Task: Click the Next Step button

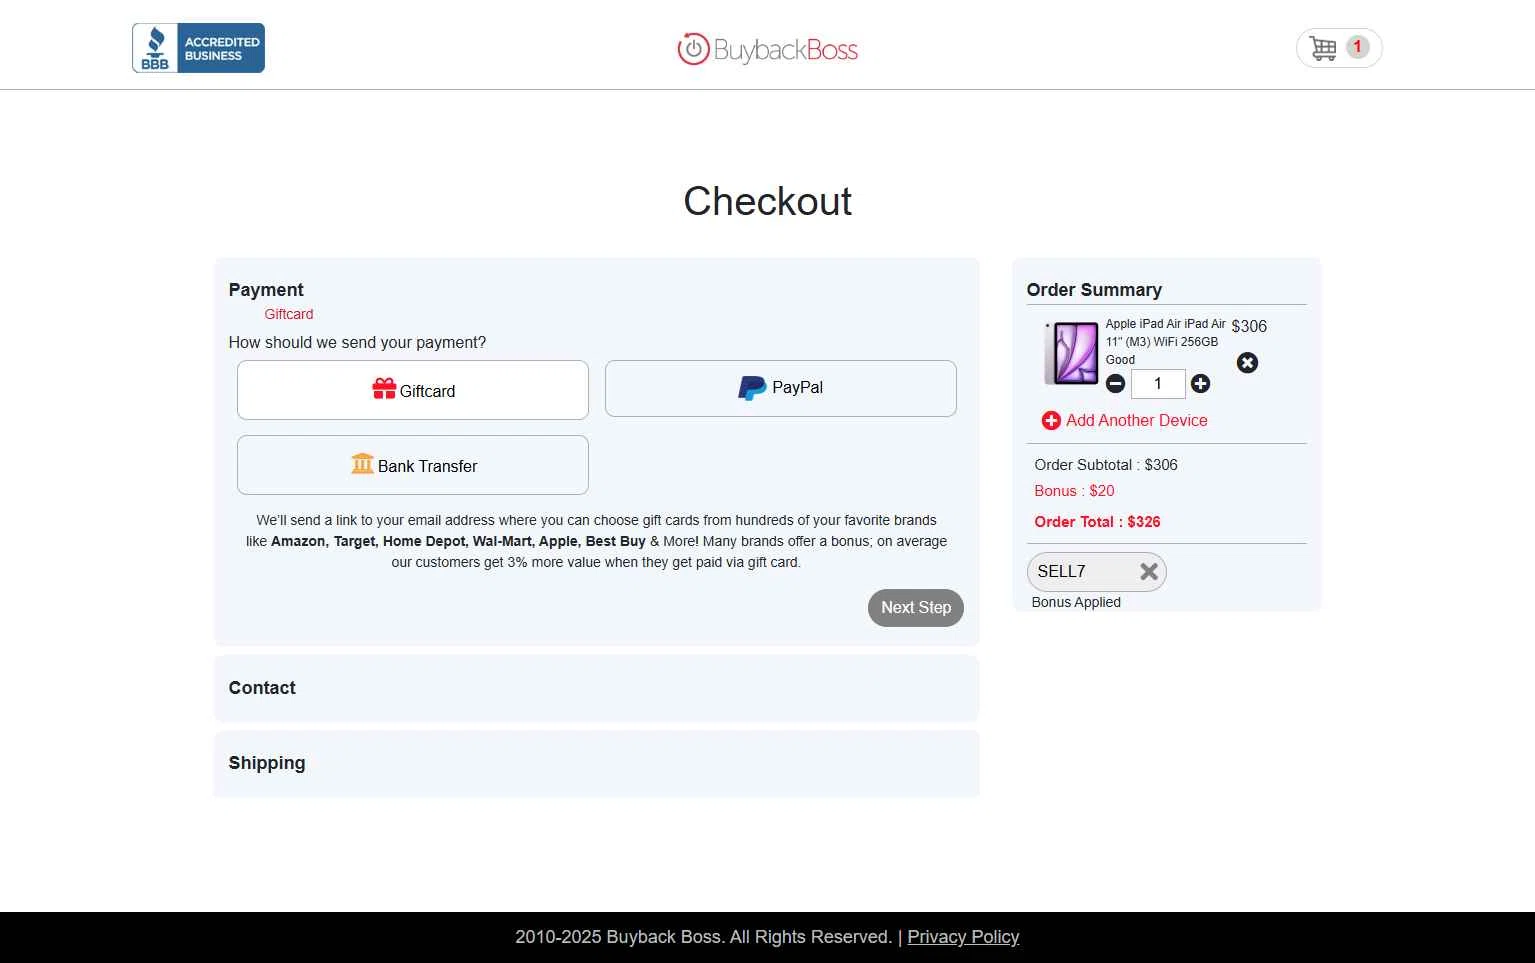Action: tap(916, 608)
